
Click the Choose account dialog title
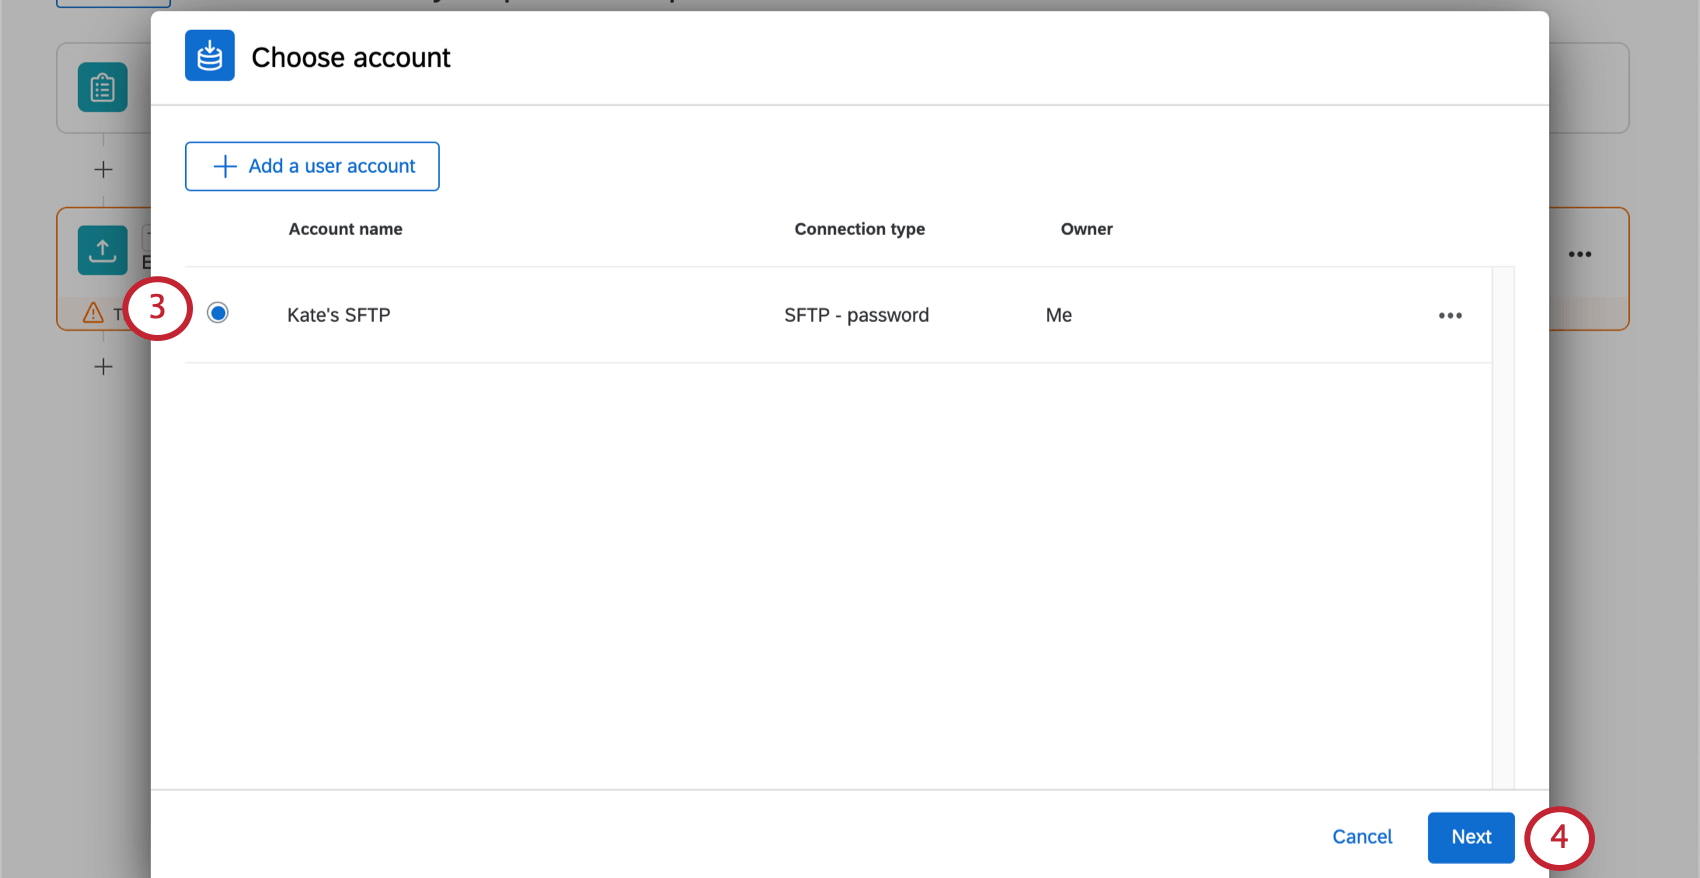tap(351, 58)
